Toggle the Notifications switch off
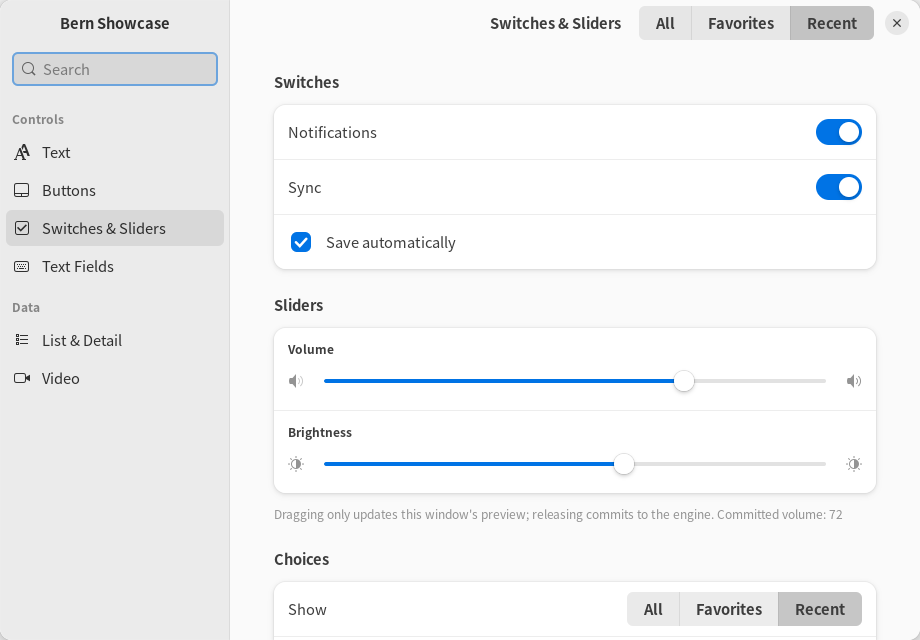Screen dimensions: 920x640 [x=838, y=133]
